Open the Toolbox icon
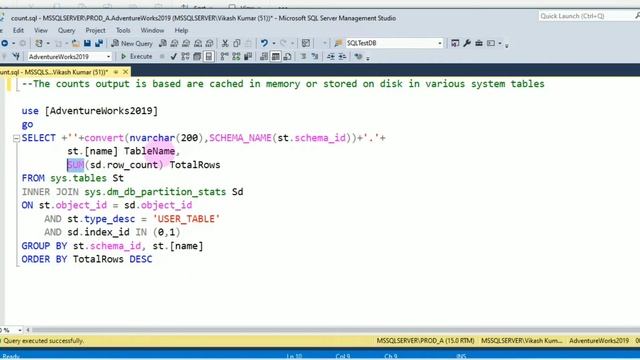Viewport: 640px width, 360px height. (x=479, y=43)
